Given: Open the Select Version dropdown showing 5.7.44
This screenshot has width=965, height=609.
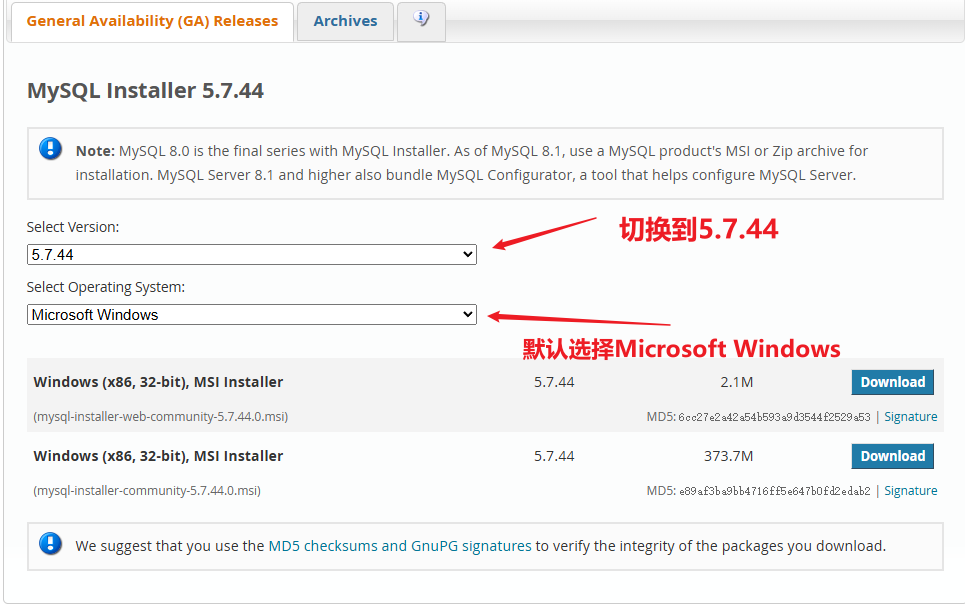Looking at the screenshot, I should (252, 255).
